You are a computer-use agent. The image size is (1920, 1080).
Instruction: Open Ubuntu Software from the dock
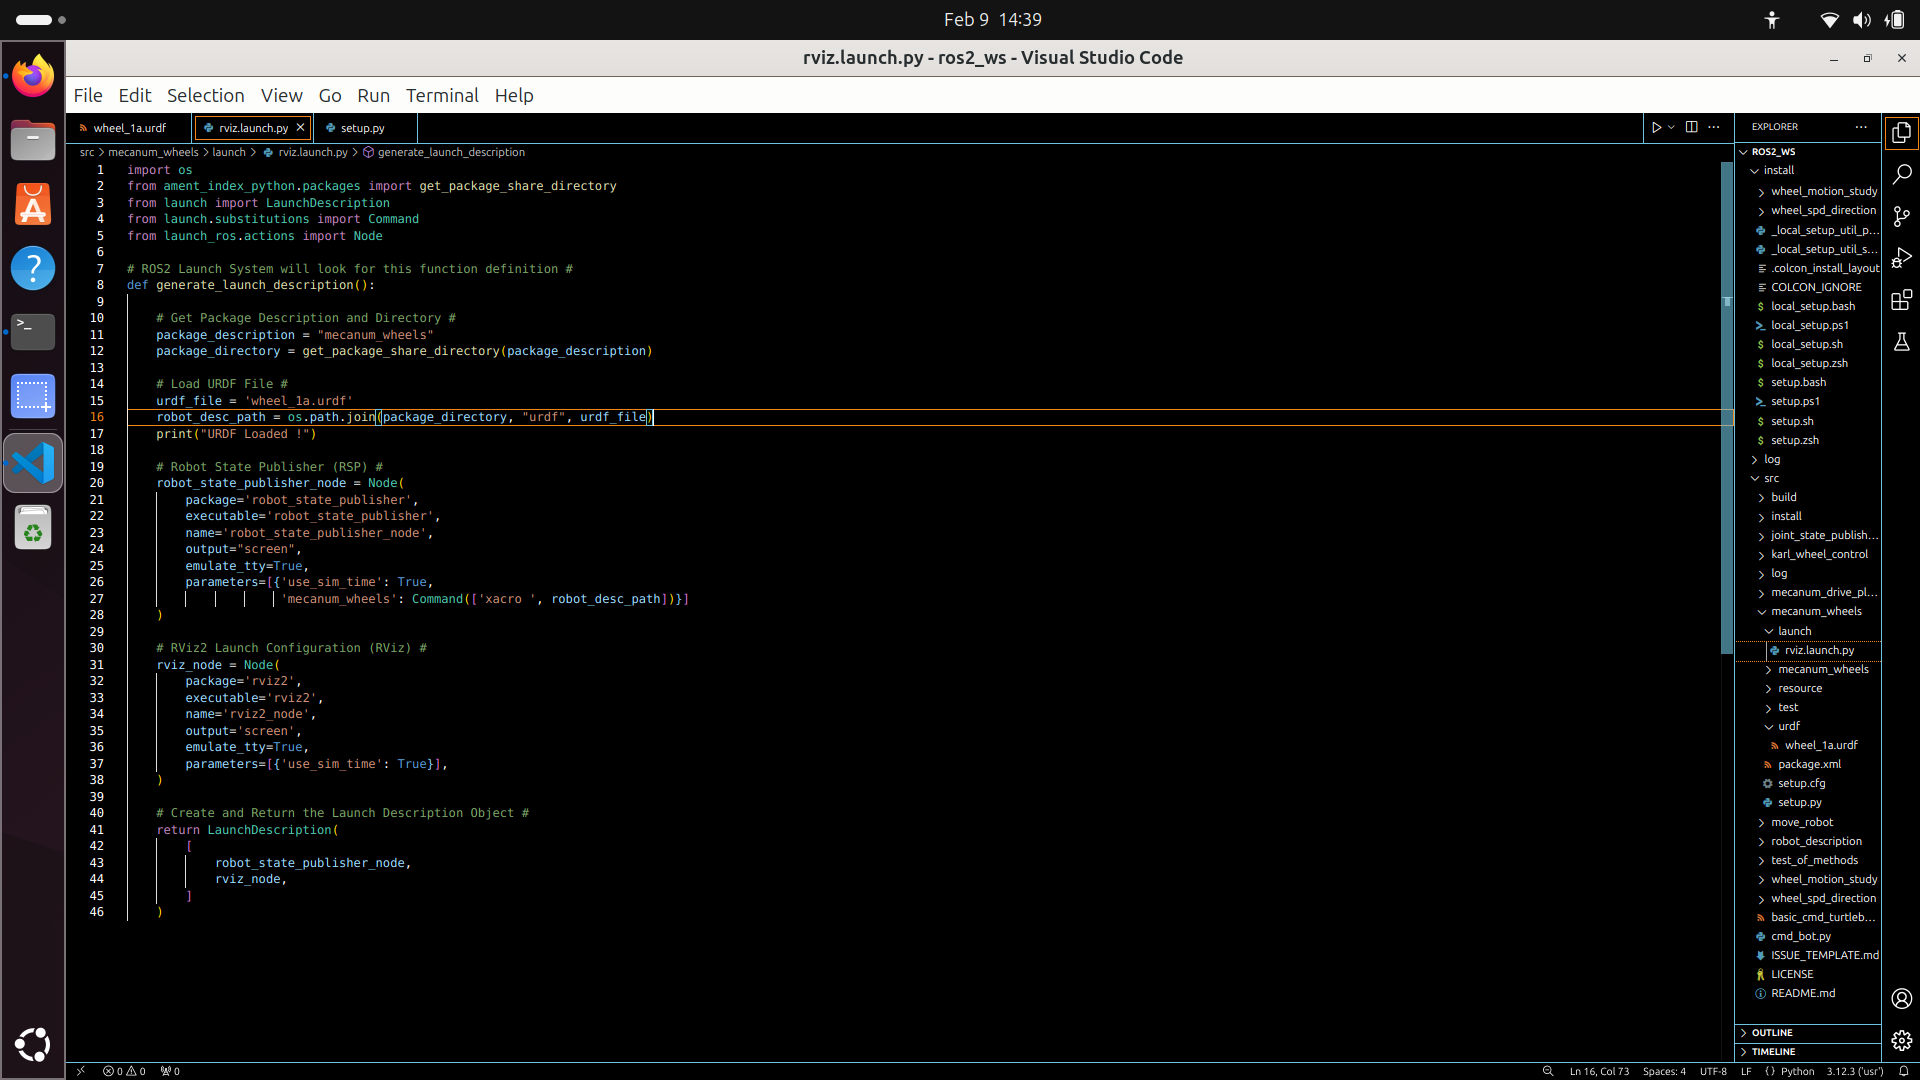[x=33, y=204]
